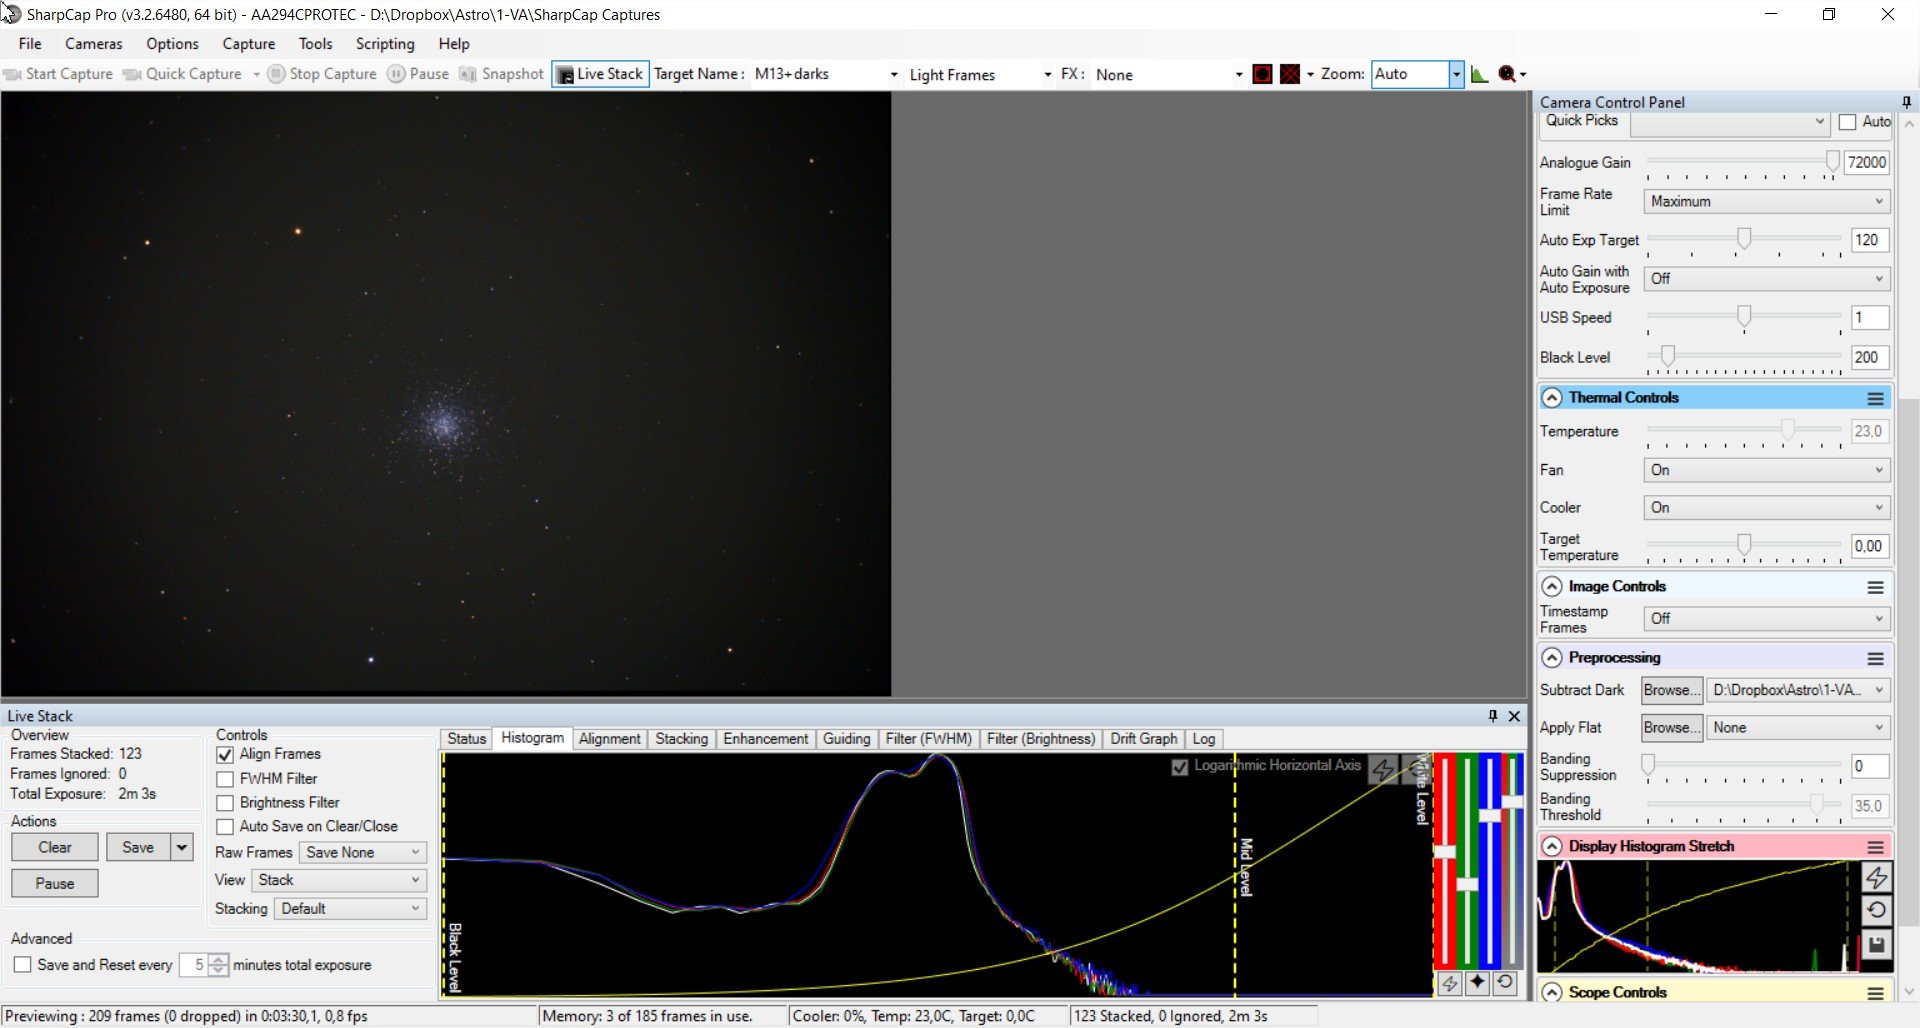Viewport: 1920px width, 1028px height.
Task: Enable the FWHM Filter checkbox
Action: point(225,779)
